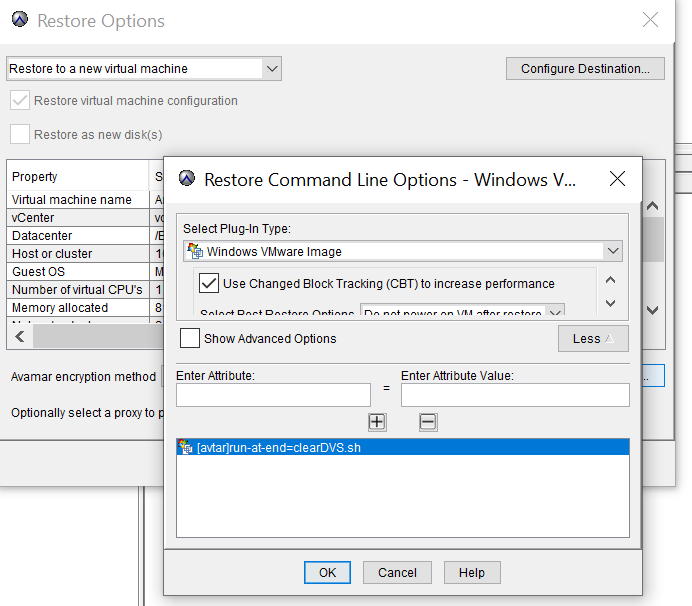Confirm with the OK button
This screenshot has width=692, height=606.
327,572
